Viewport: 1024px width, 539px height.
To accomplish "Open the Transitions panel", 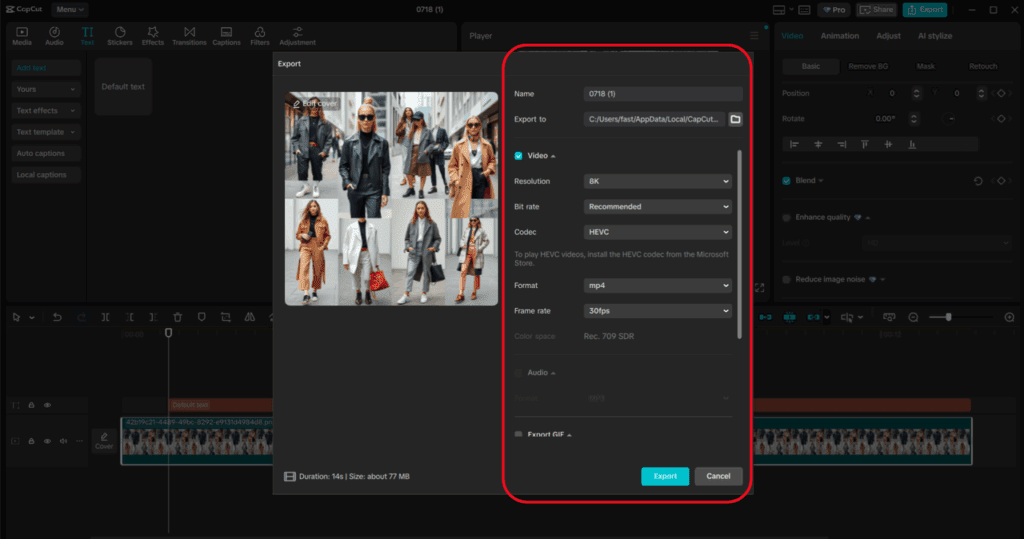I will [x=189, y=36].
